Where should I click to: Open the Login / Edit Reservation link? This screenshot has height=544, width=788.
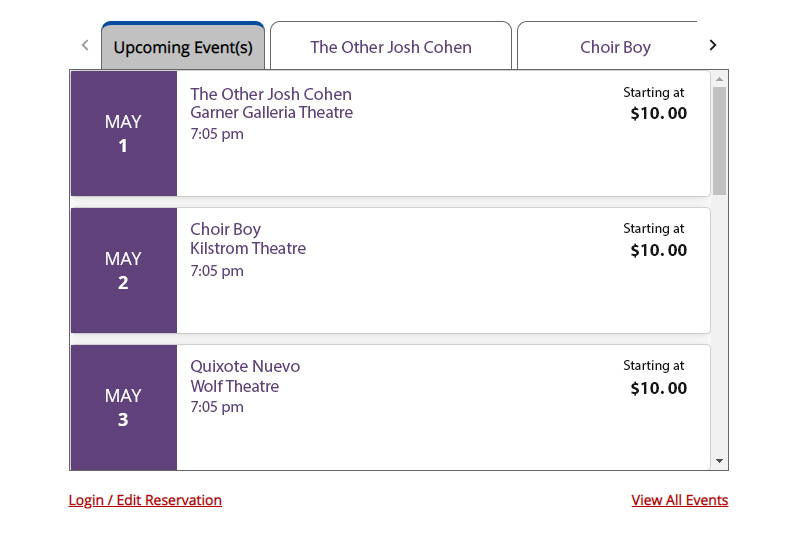pos(145,500)
